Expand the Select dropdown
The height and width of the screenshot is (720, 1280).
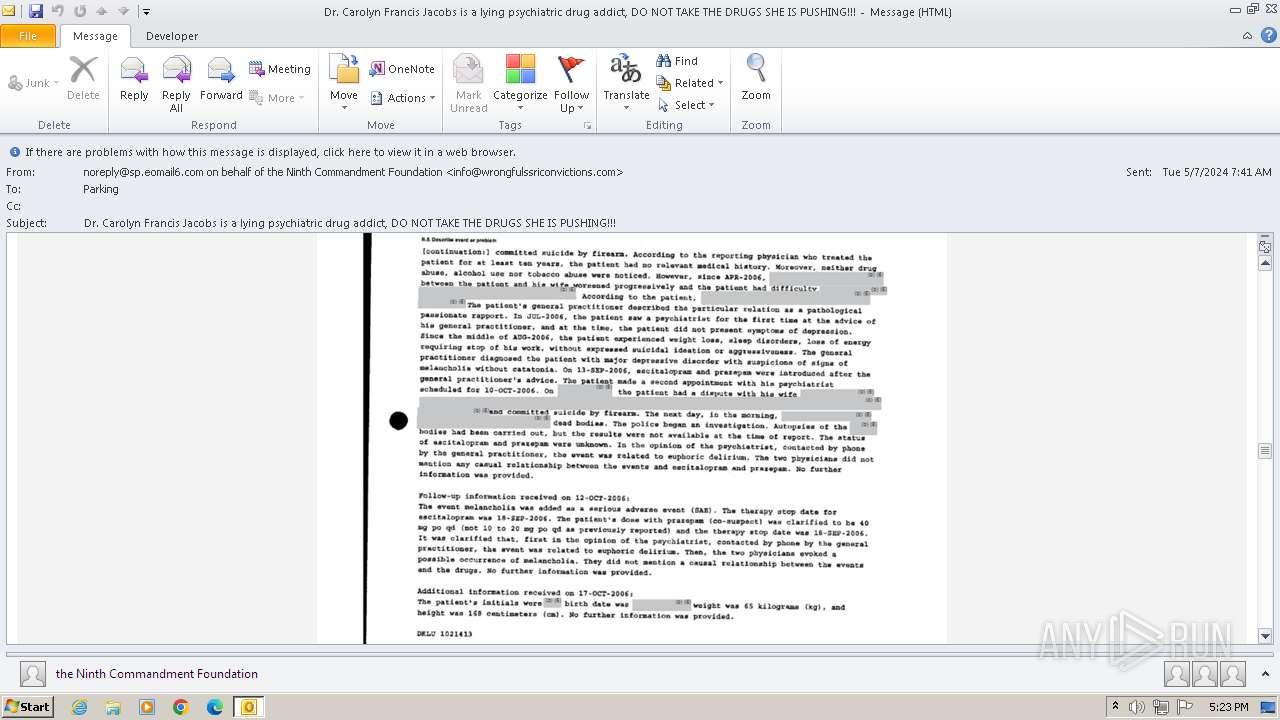[x=686, y=105]
